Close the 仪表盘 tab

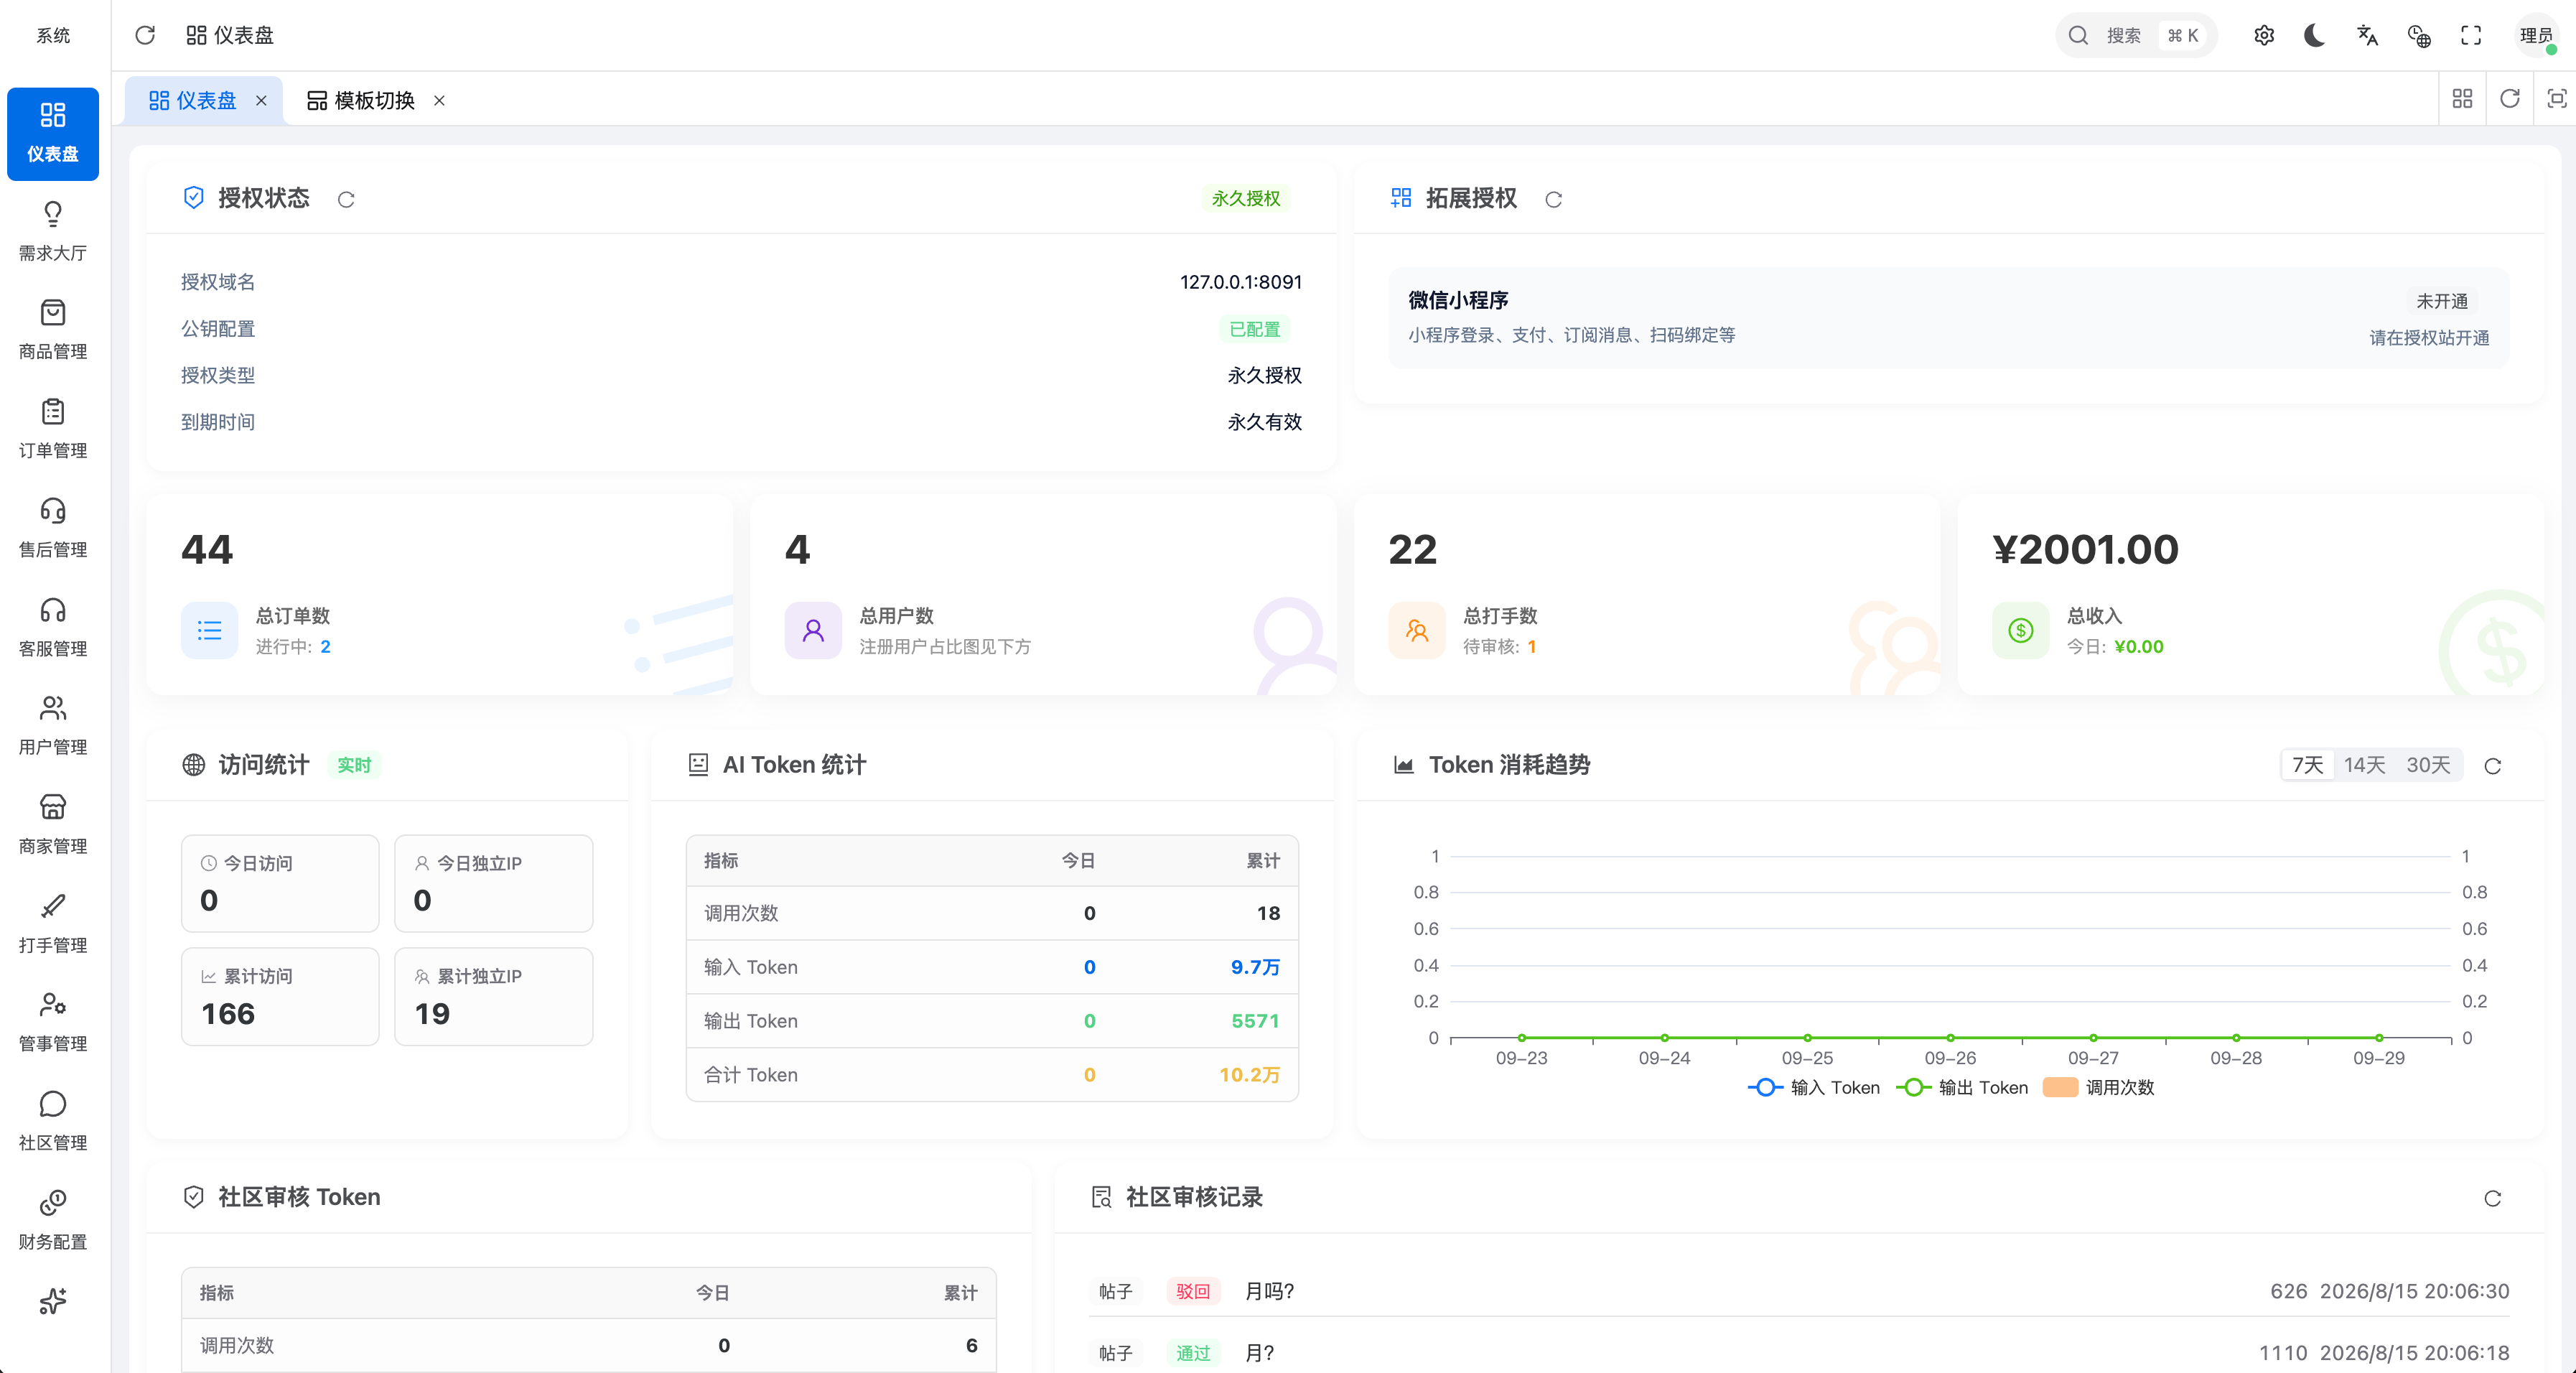coord(261,100)
